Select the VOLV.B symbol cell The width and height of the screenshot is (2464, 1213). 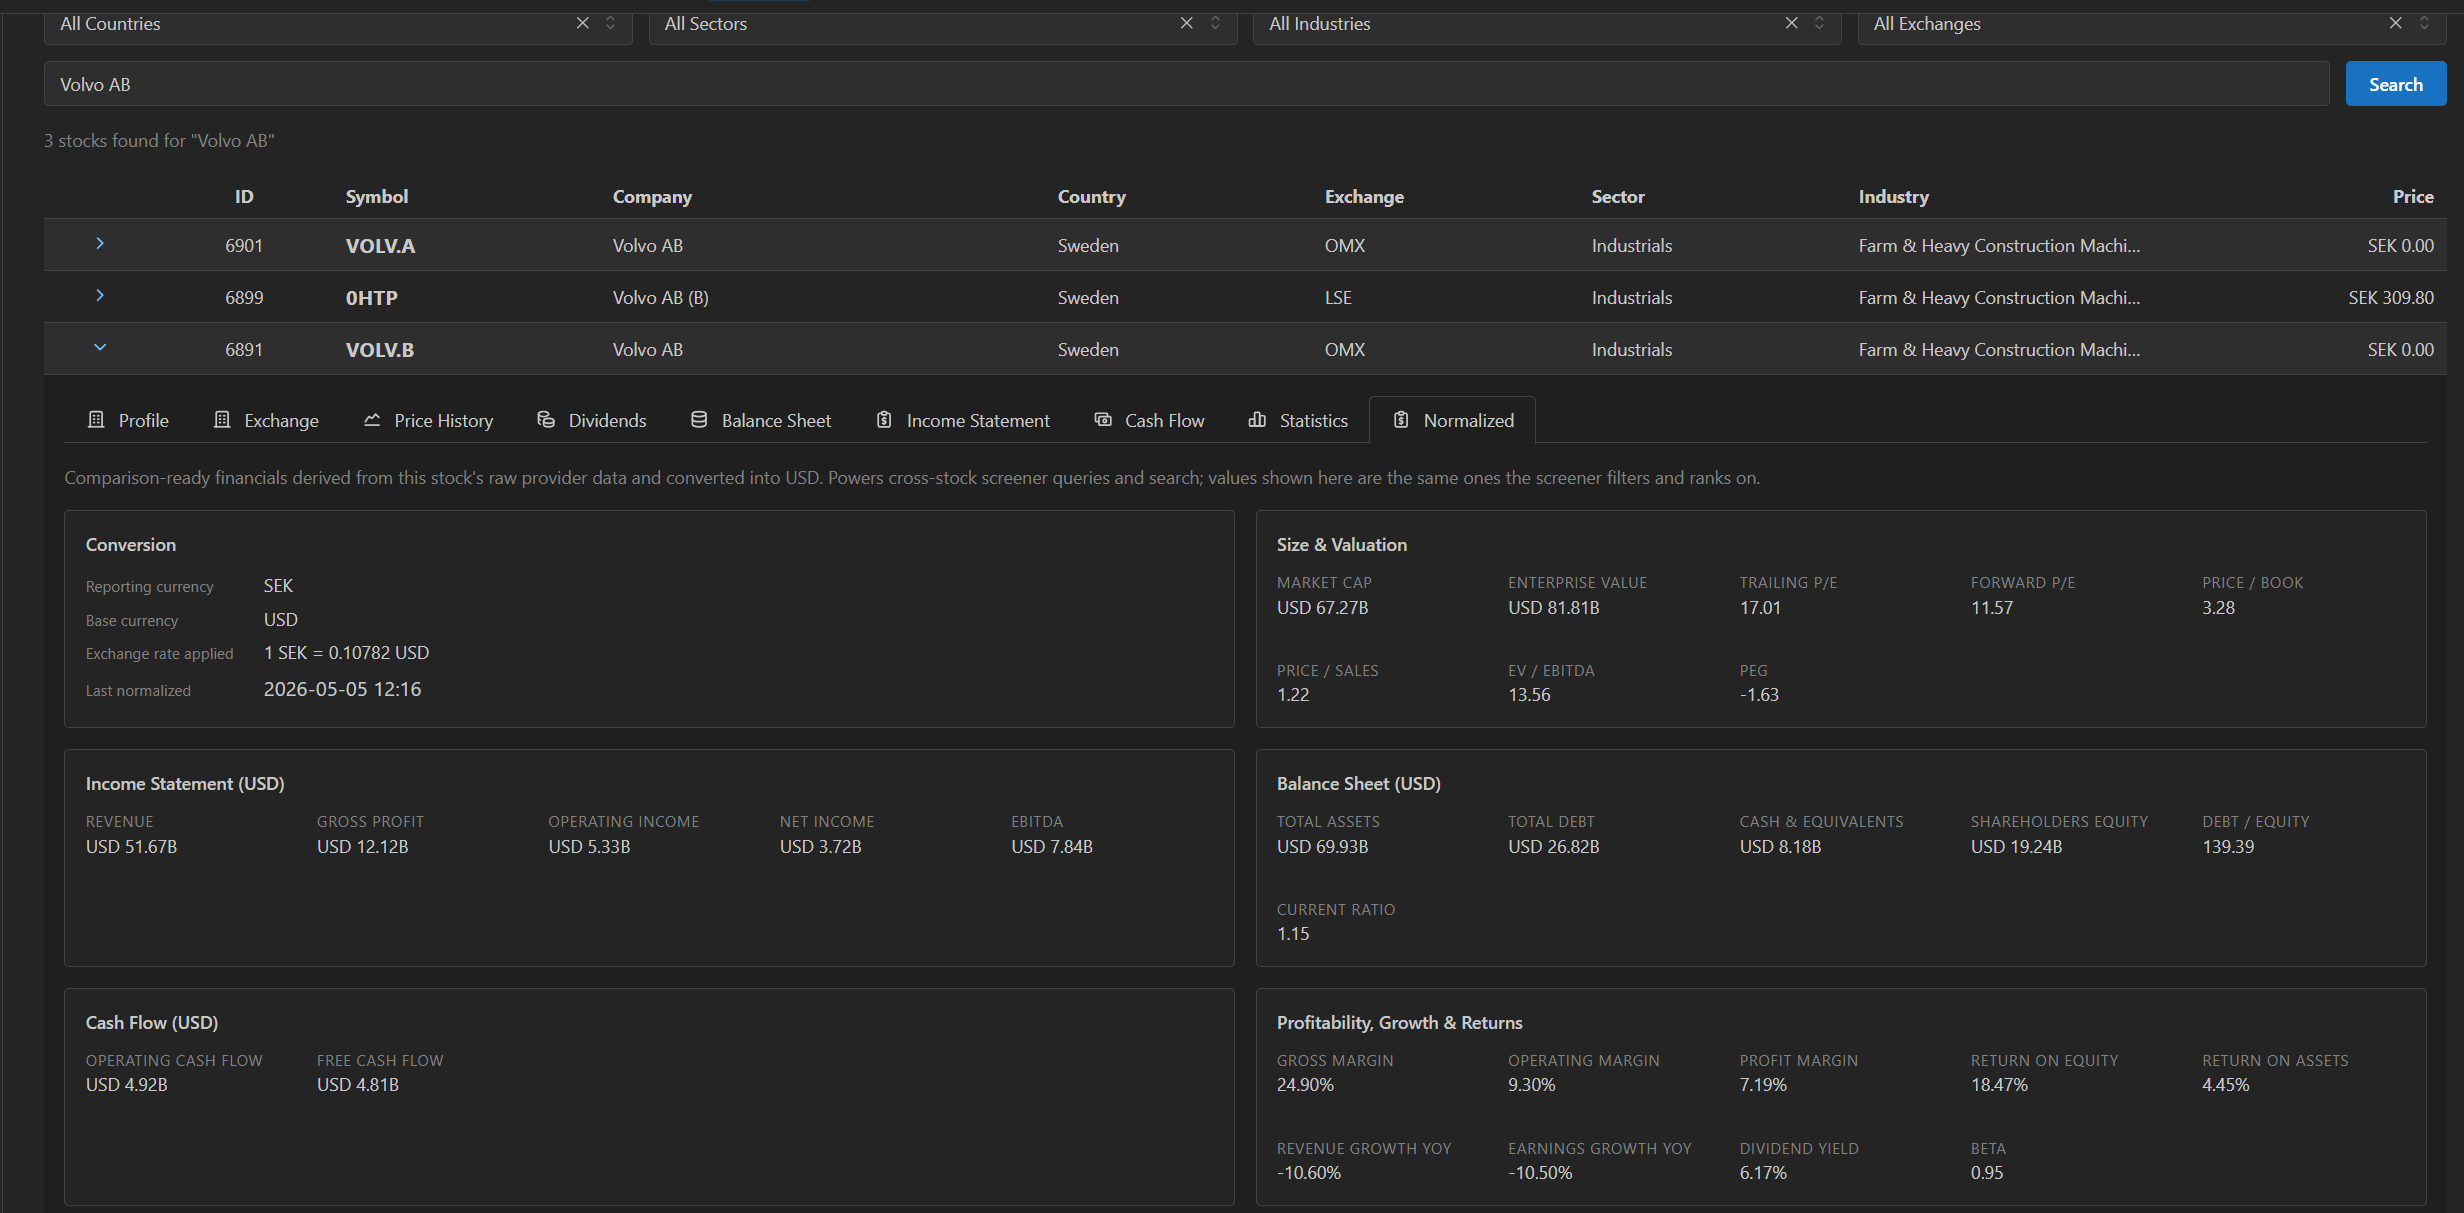coord(379,350)
